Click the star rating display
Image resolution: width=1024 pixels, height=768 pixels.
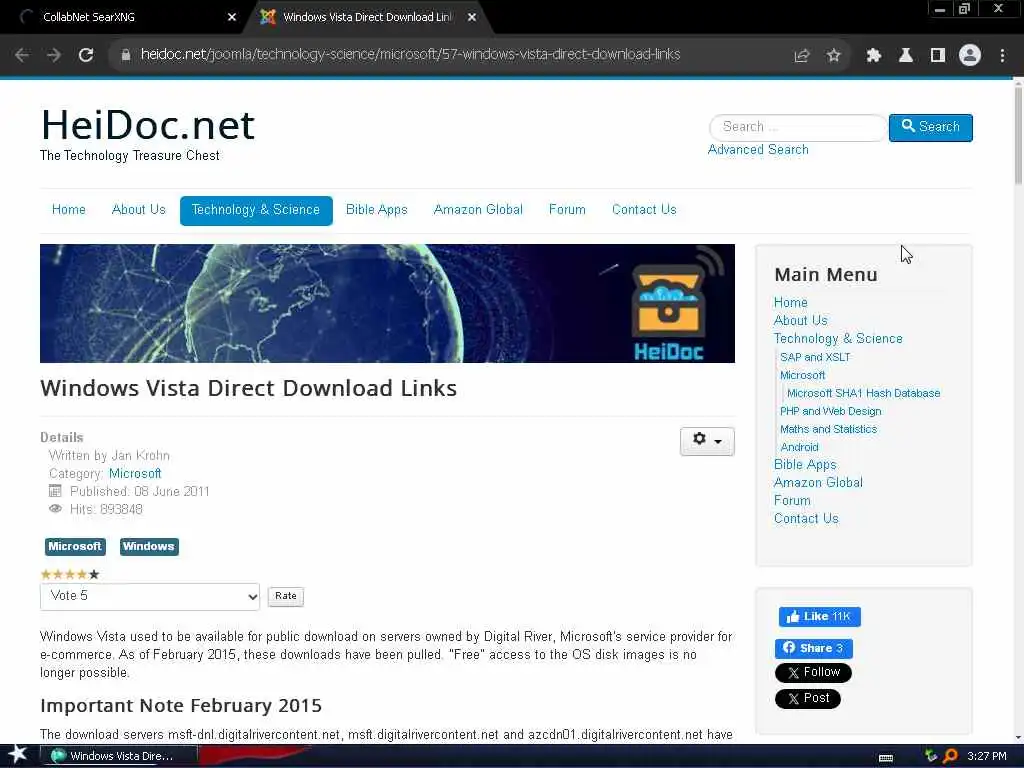70,575
